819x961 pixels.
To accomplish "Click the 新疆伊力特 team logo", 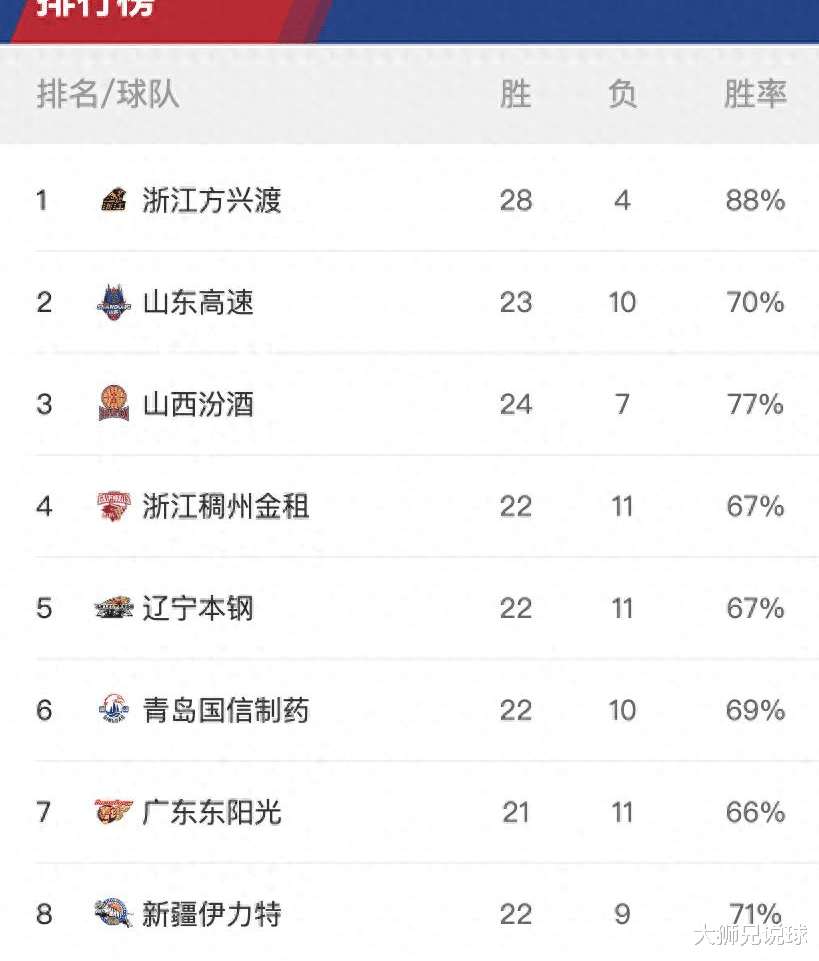I will tap(114, 913).
